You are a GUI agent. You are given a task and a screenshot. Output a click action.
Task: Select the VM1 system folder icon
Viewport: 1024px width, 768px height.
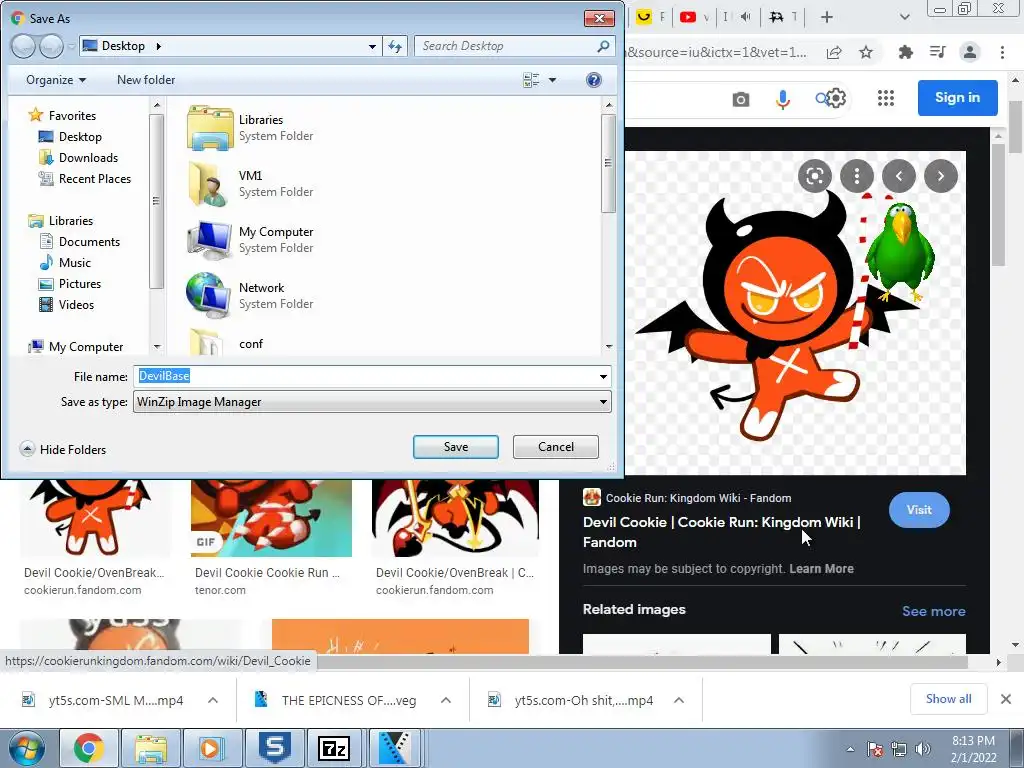click(x=210, y=184)
